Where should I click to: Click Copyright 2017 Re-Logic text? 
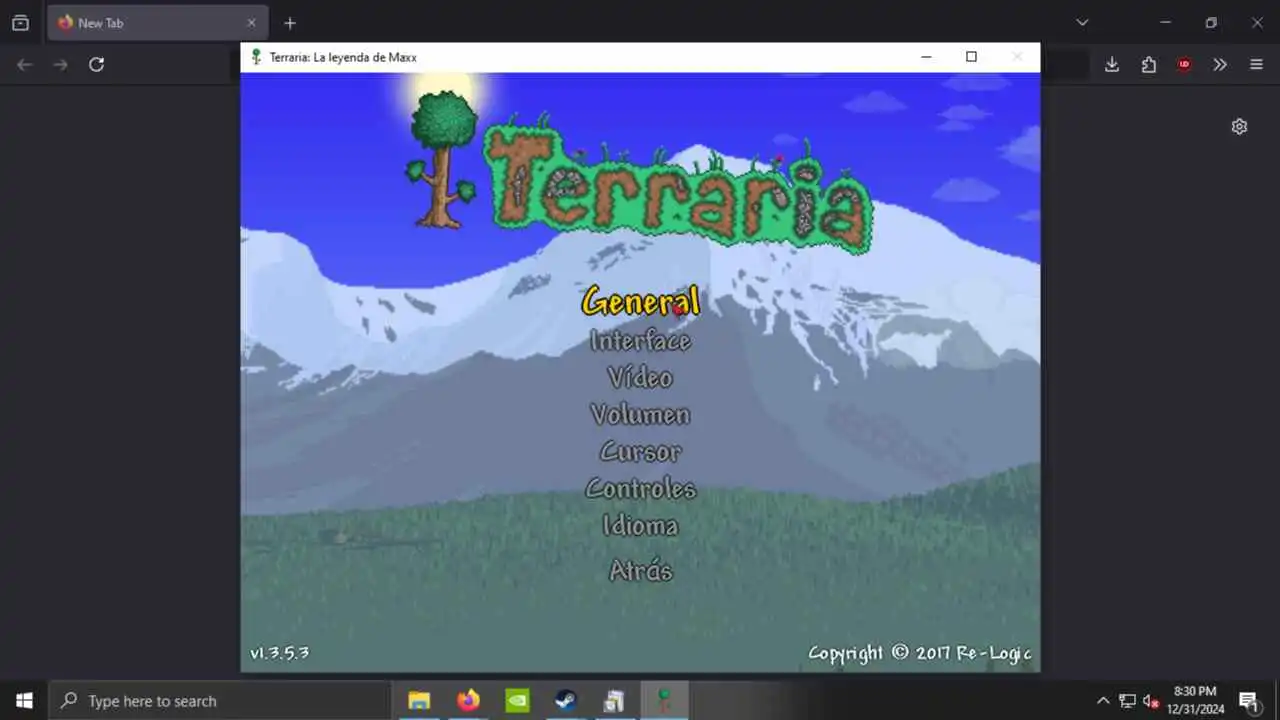[x=919, y=653]
